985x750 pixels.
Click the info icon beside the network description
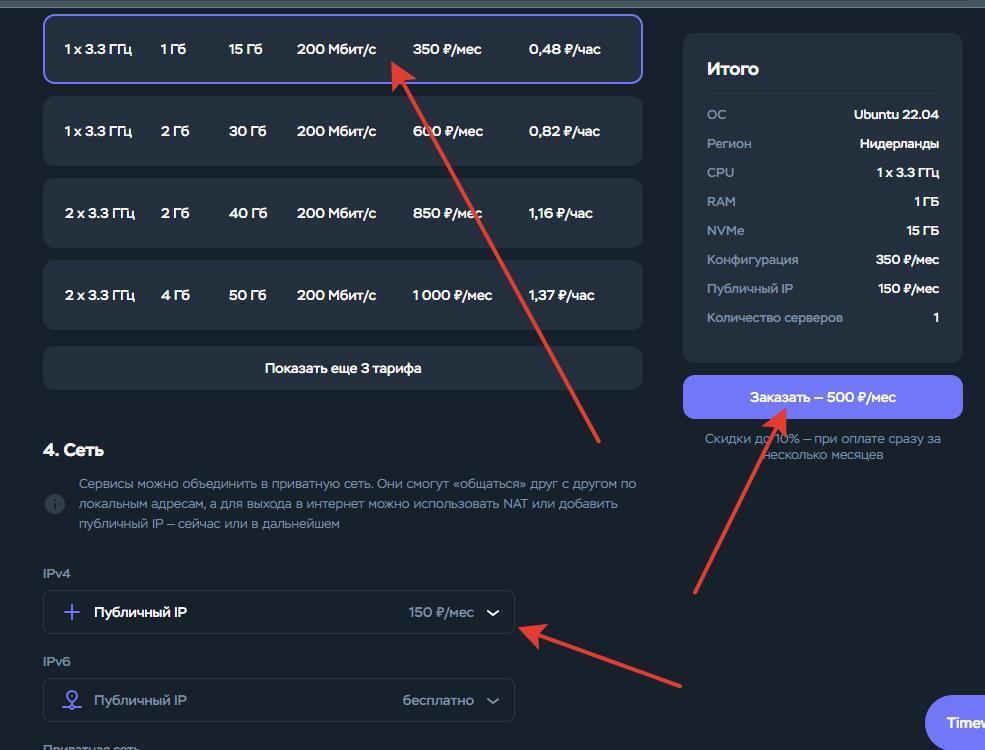[55, 504]
